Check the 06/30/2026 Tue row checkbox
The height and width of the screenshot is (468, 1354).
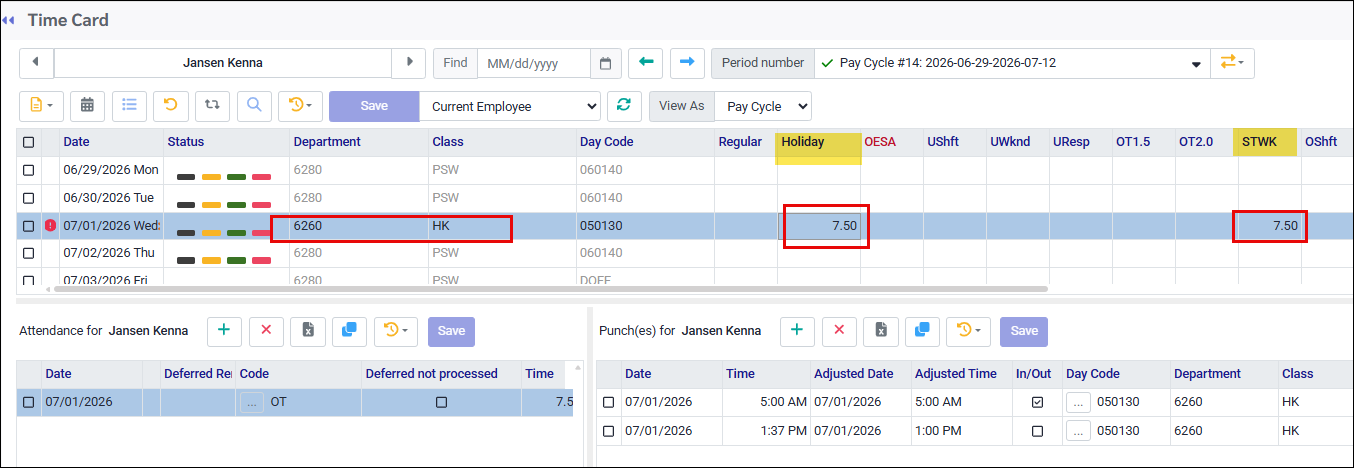[28, 198]
